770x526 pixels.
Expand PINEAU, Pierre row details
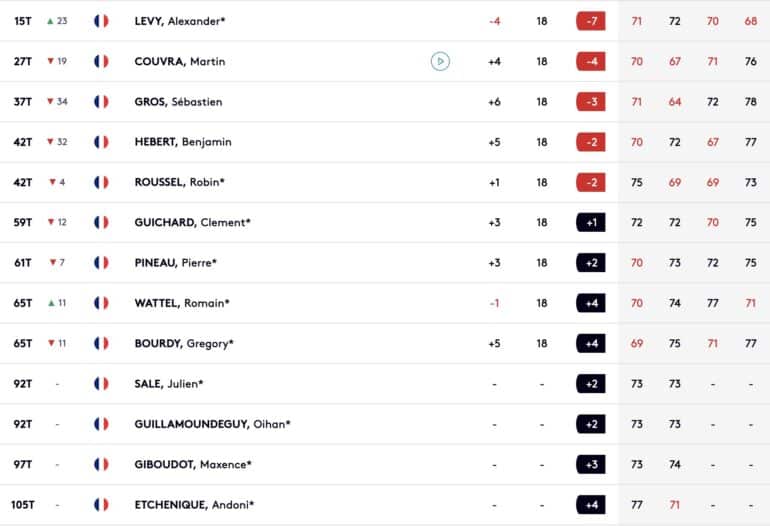[x=385, y=263]
